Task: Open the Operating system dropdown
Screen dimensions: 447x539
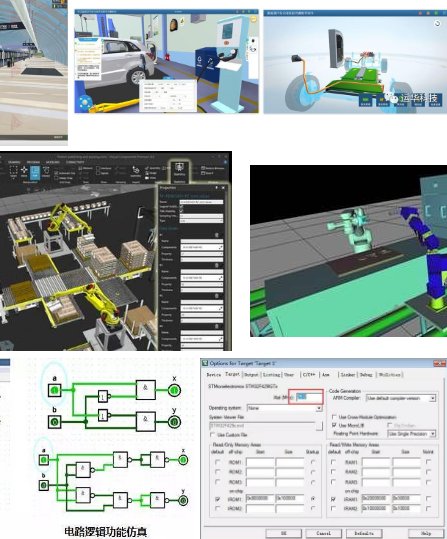Action: click(284, 408)
